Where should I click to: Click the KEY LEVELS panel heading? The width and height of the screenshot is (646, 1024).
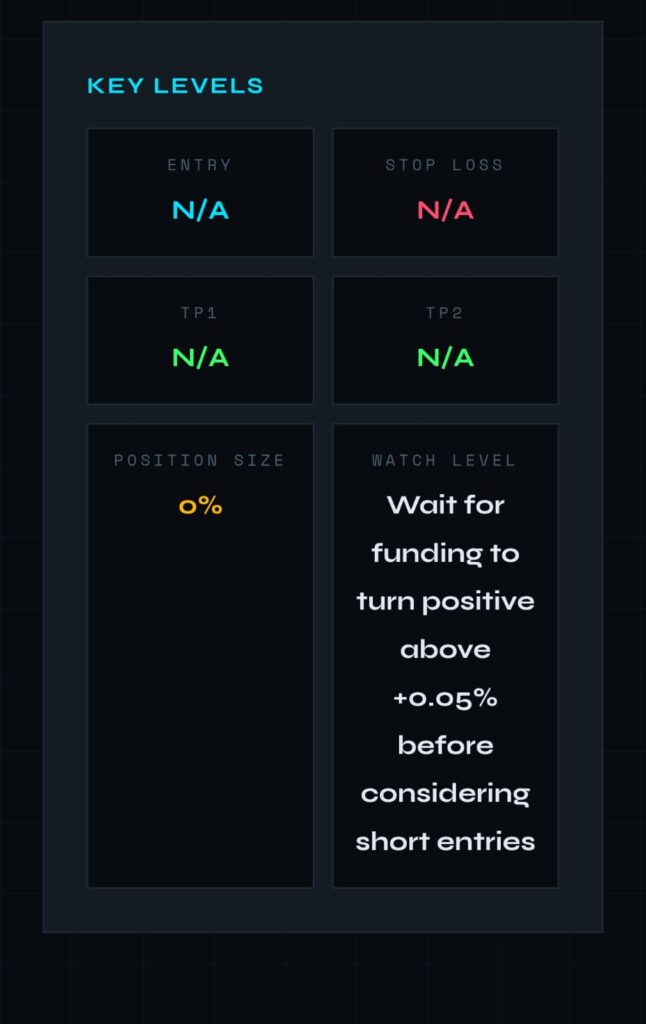[175, 86]
